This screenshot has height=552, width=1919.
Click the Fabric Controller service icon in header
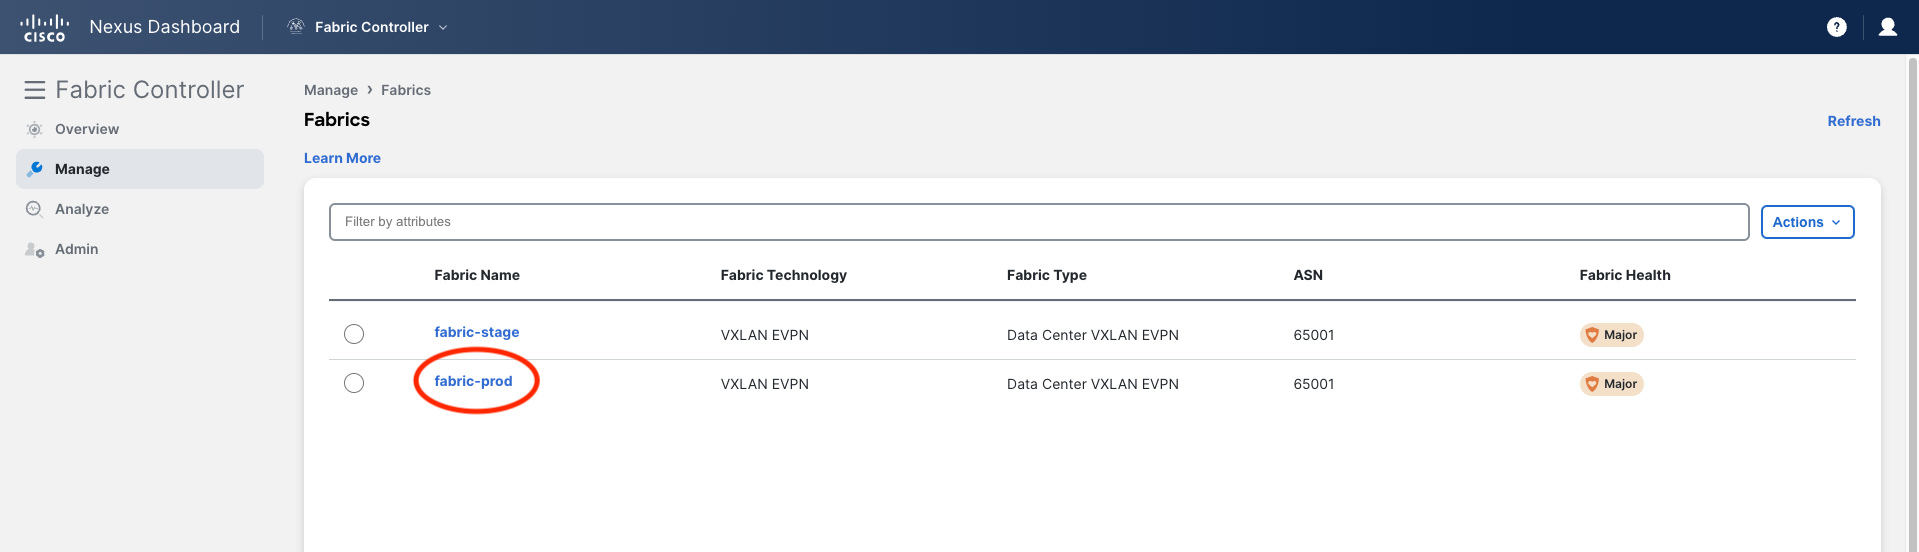point(296,27)
